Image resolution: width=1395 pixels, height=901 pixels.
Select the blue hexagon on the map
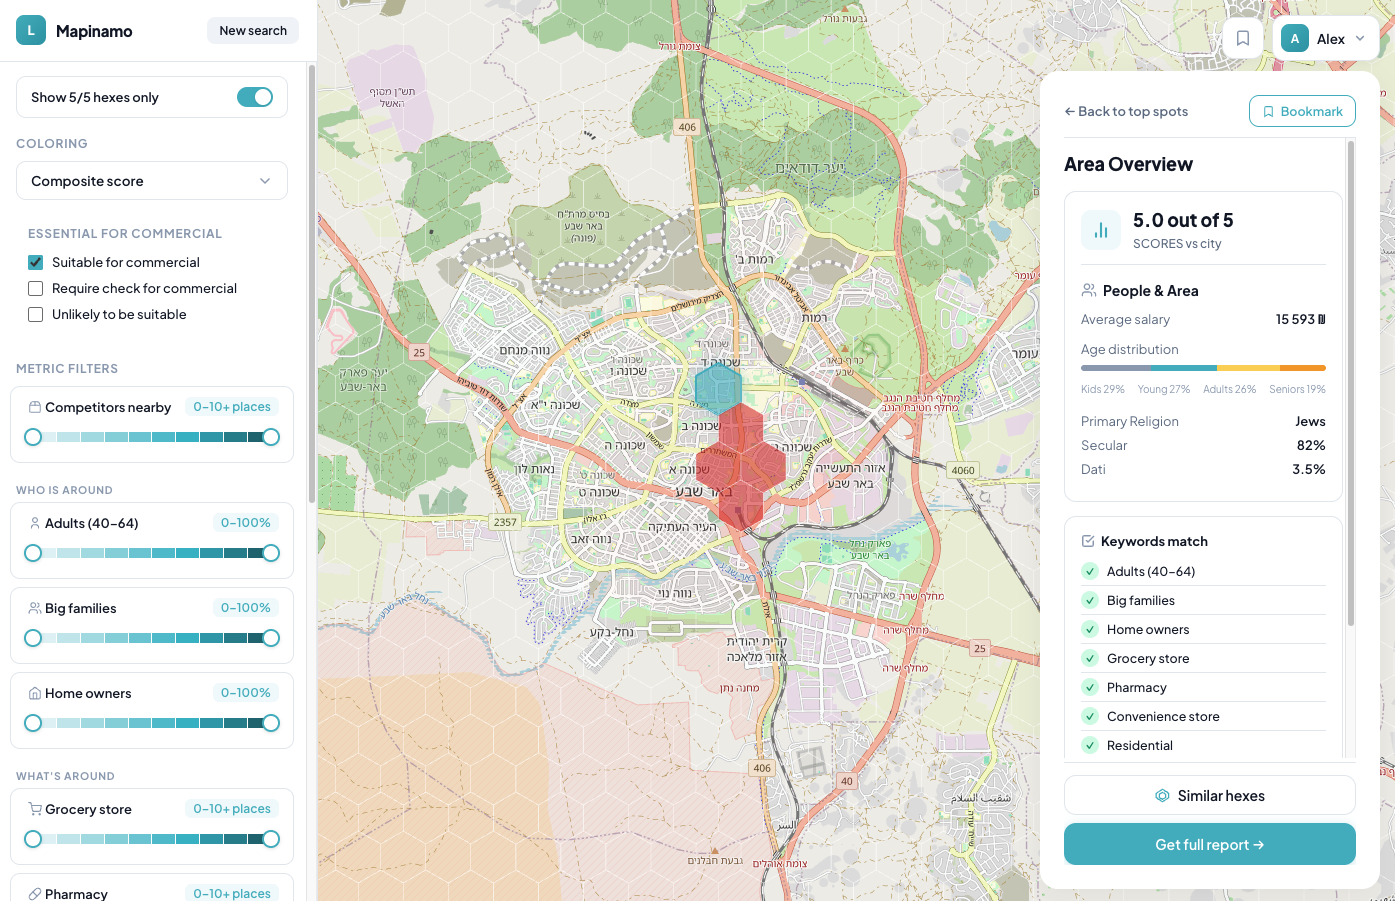[718, 388]
